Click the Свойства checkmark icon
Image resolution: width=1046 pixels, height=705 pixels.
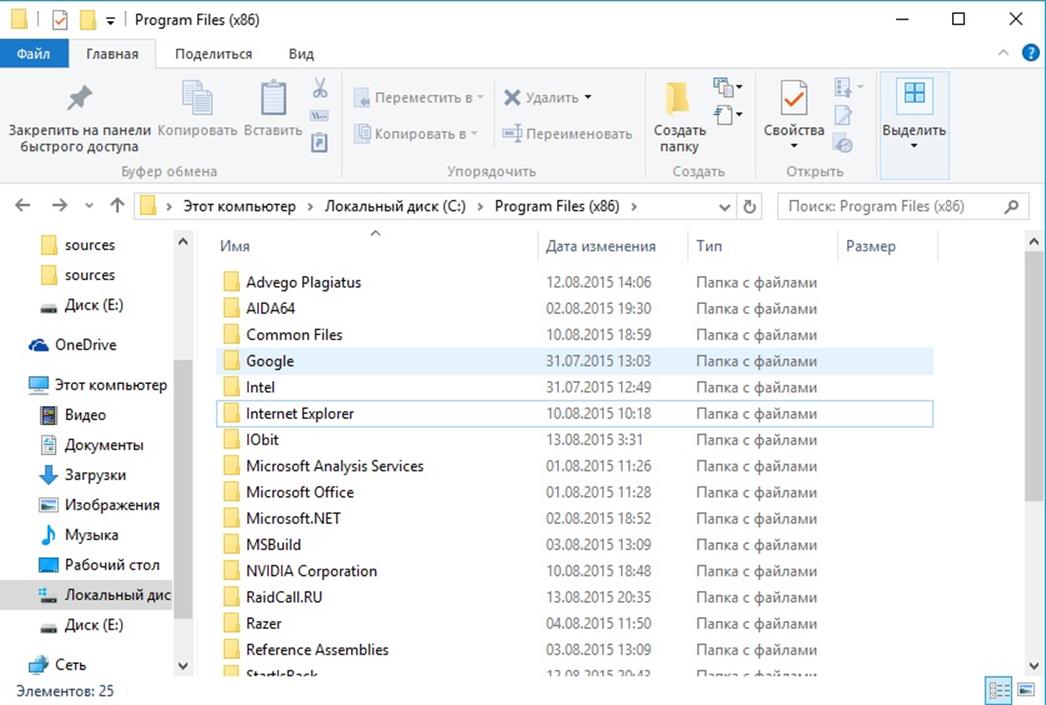(x=794, y=98)
